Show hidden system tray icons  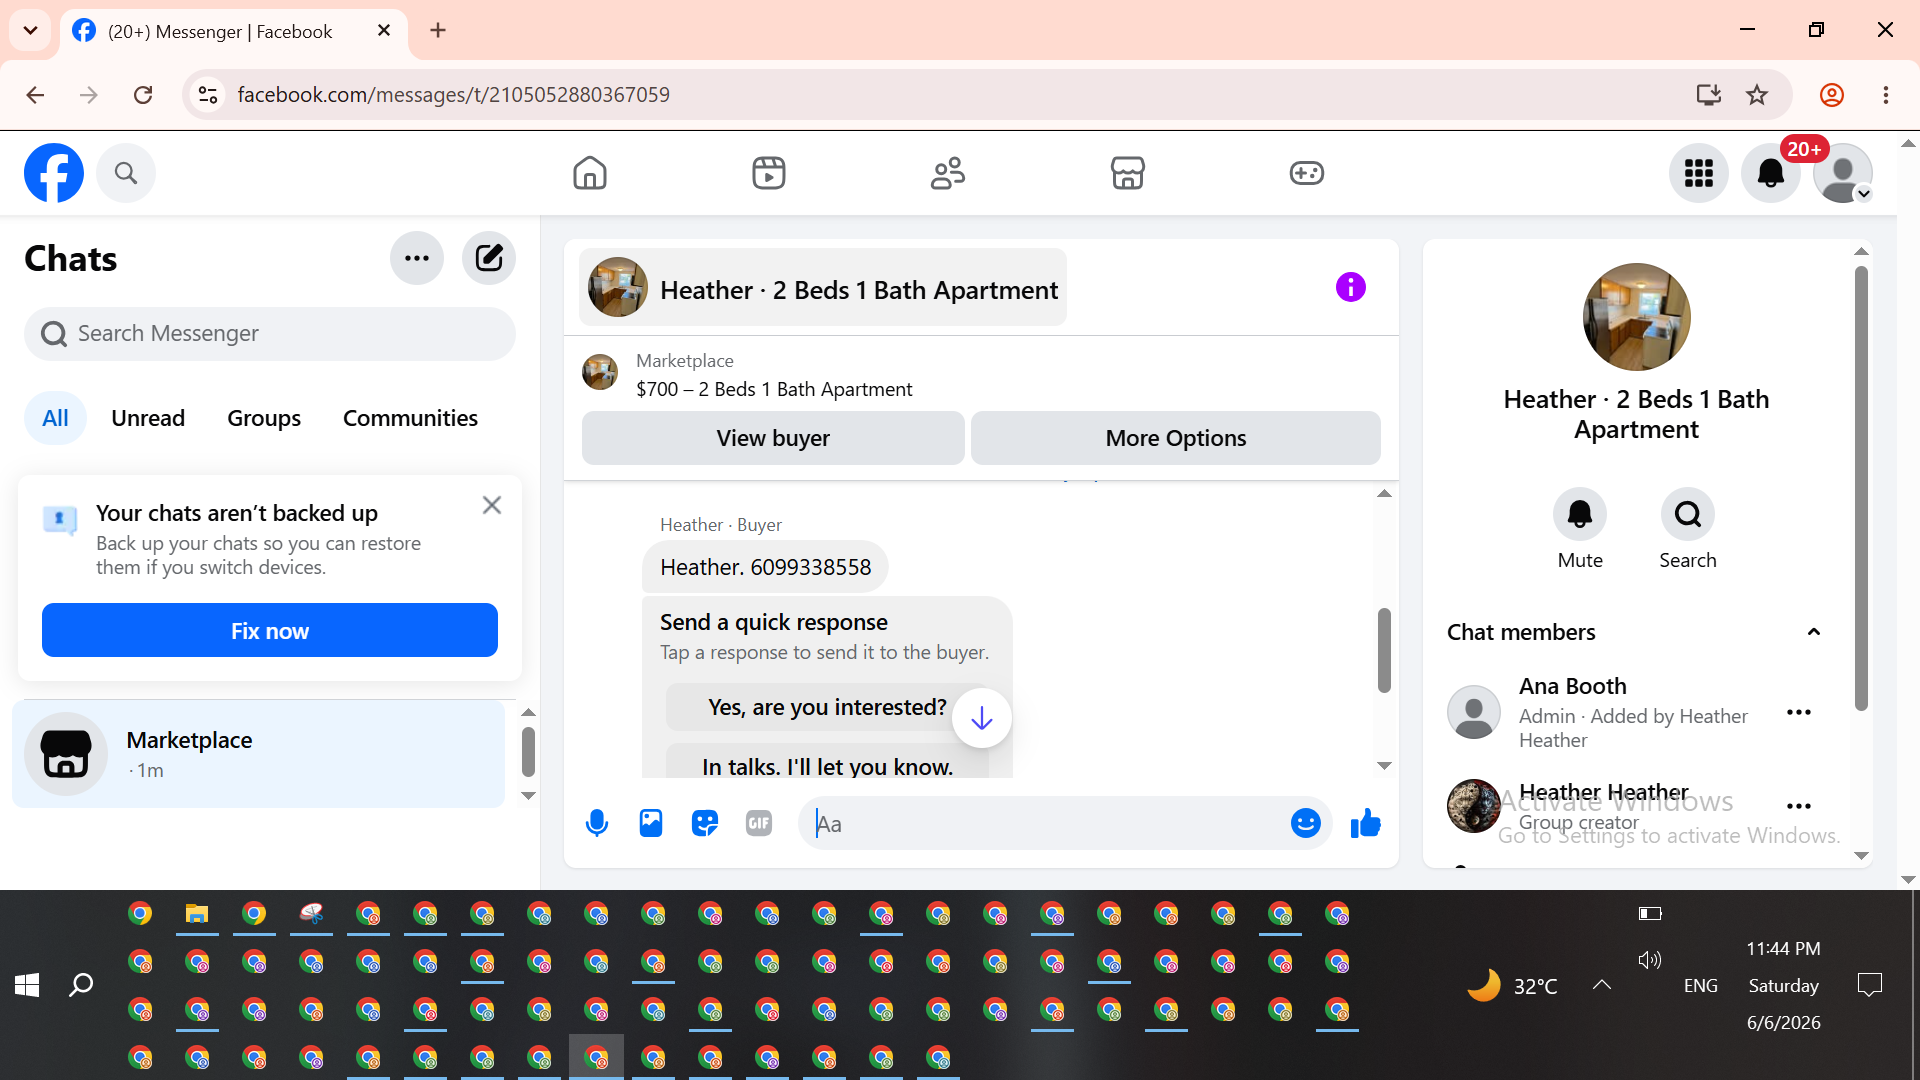click(x=1602, y=985)
